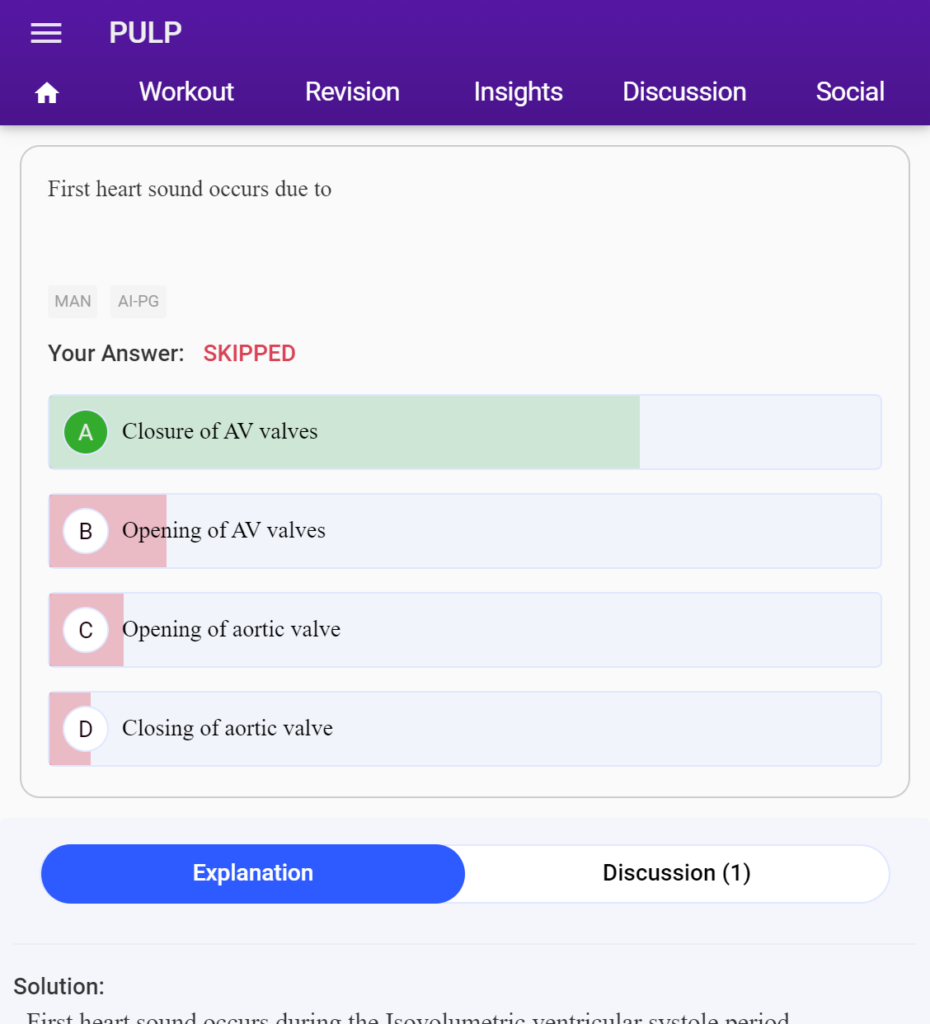Select the D option circle
Screen dimensions: 930x1024
(x=86, y=729)
